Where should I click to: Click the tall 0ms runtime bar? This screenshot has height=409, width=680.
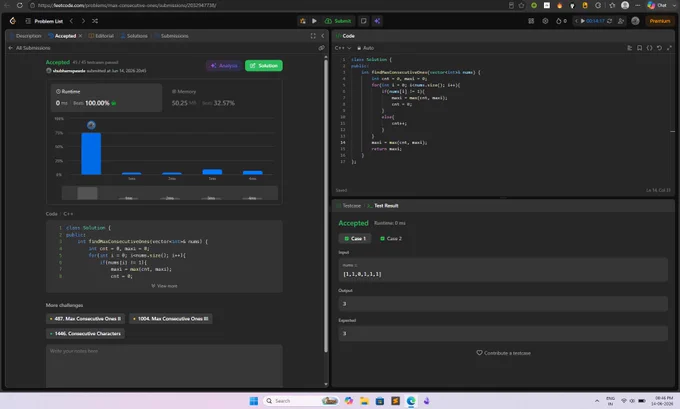(x=91, y=154)
